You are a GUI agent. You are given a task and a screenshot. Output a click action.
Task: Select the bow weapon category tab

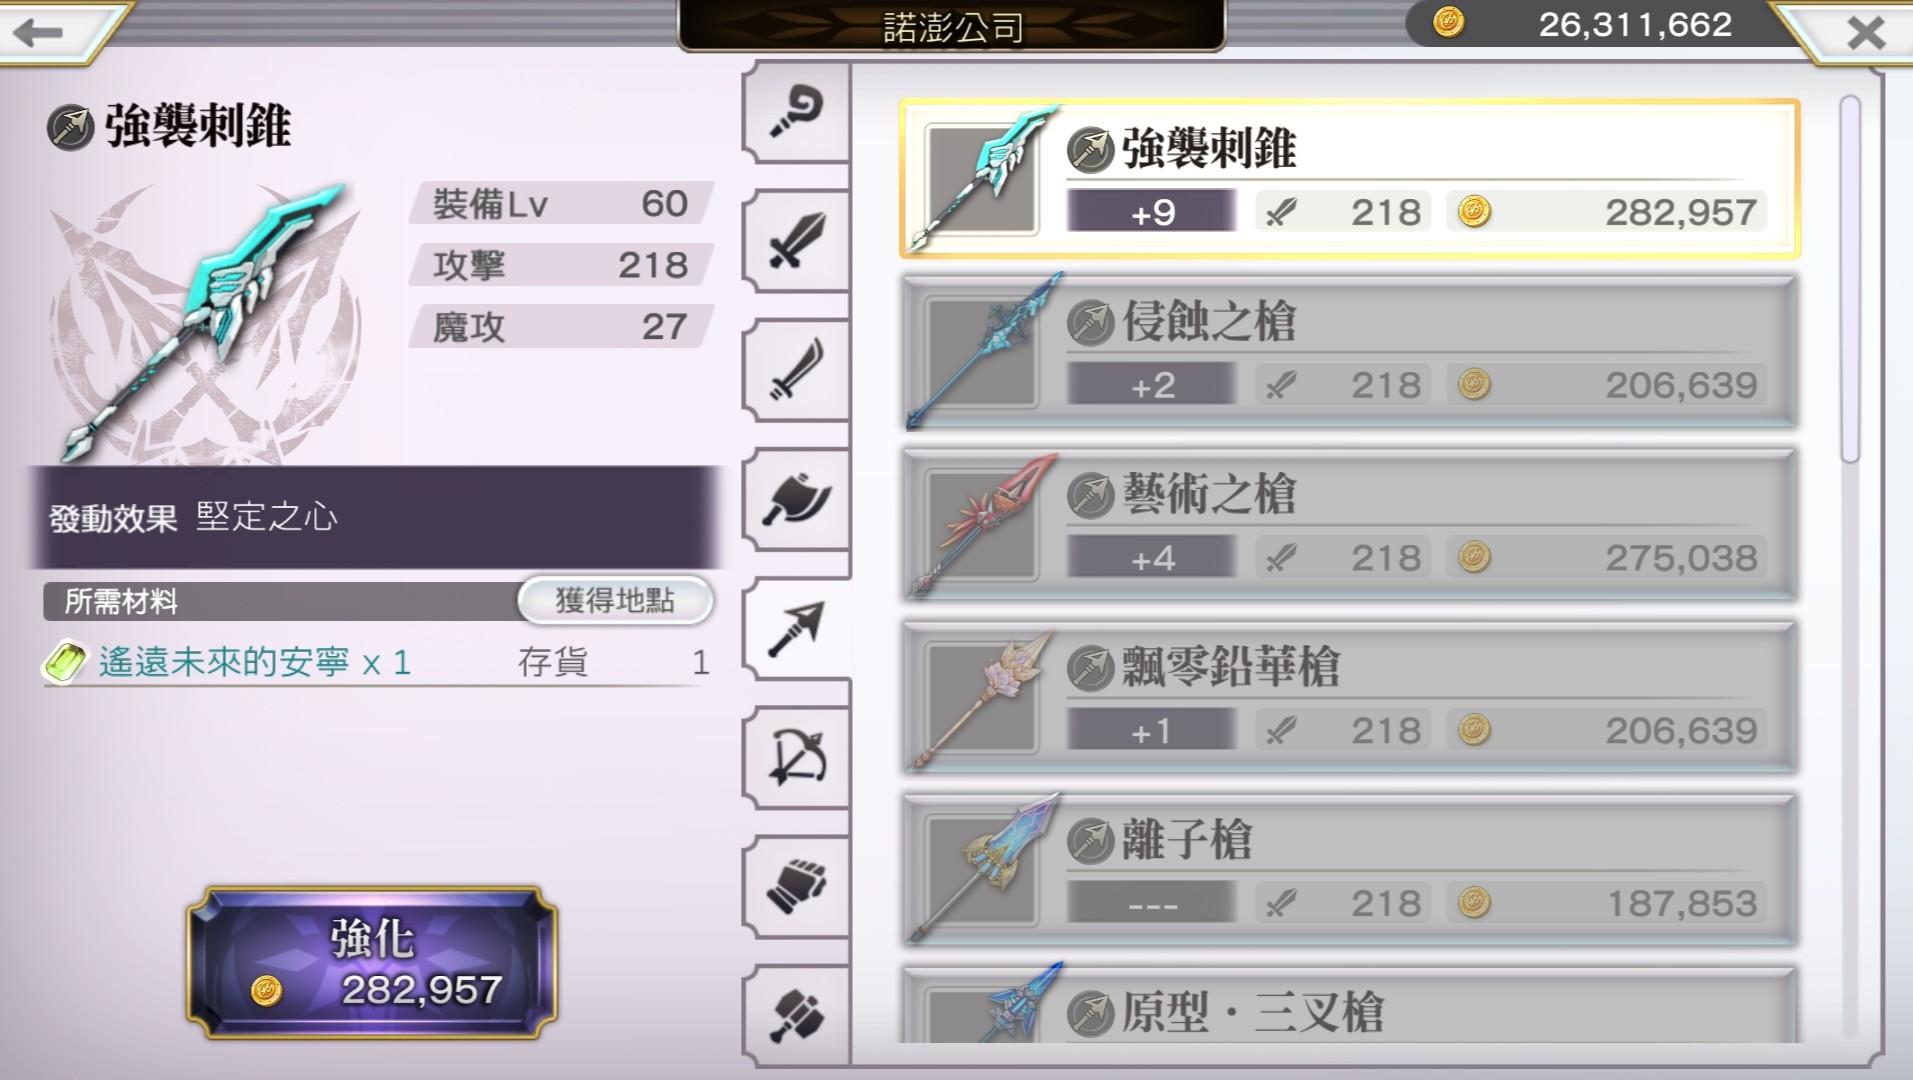tap(797, 757)
